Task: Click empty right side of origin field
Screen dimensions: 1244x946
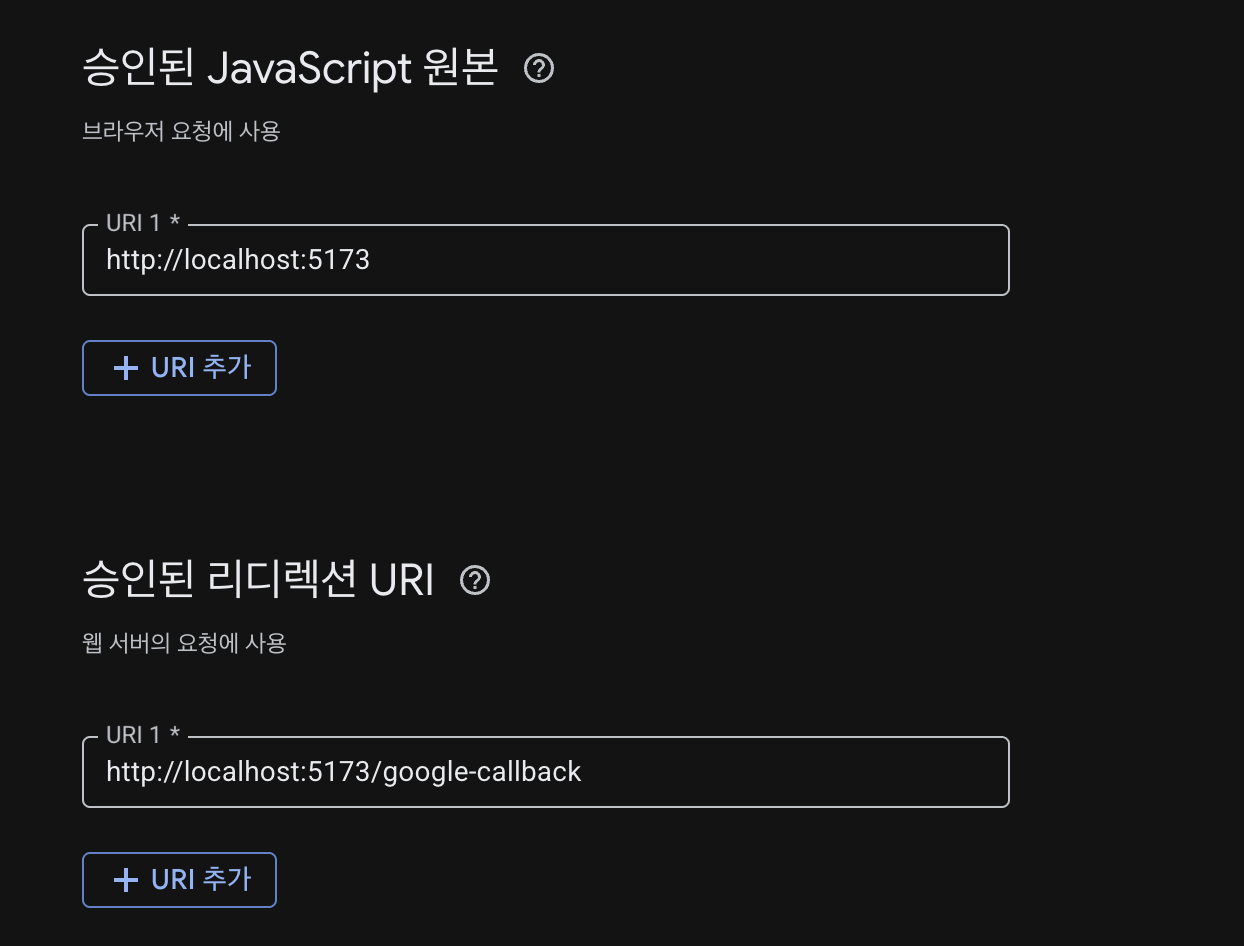Action: coord(800,261)
